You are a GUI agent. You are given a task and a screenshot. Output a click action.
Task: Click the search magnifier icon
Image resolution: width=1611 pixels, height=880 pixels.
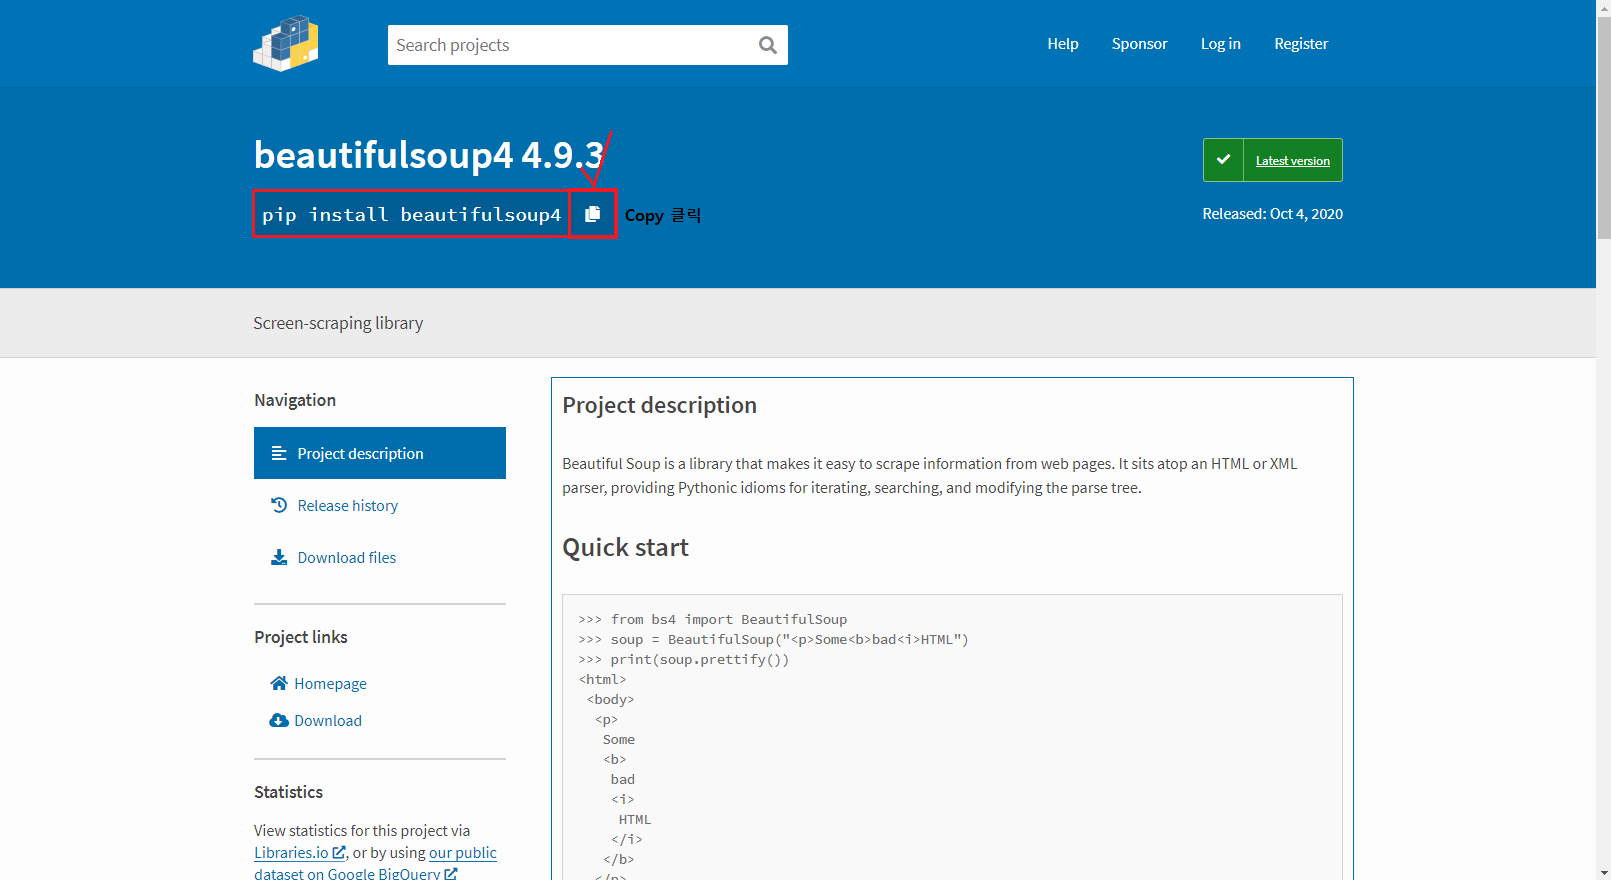coord(768,45)
